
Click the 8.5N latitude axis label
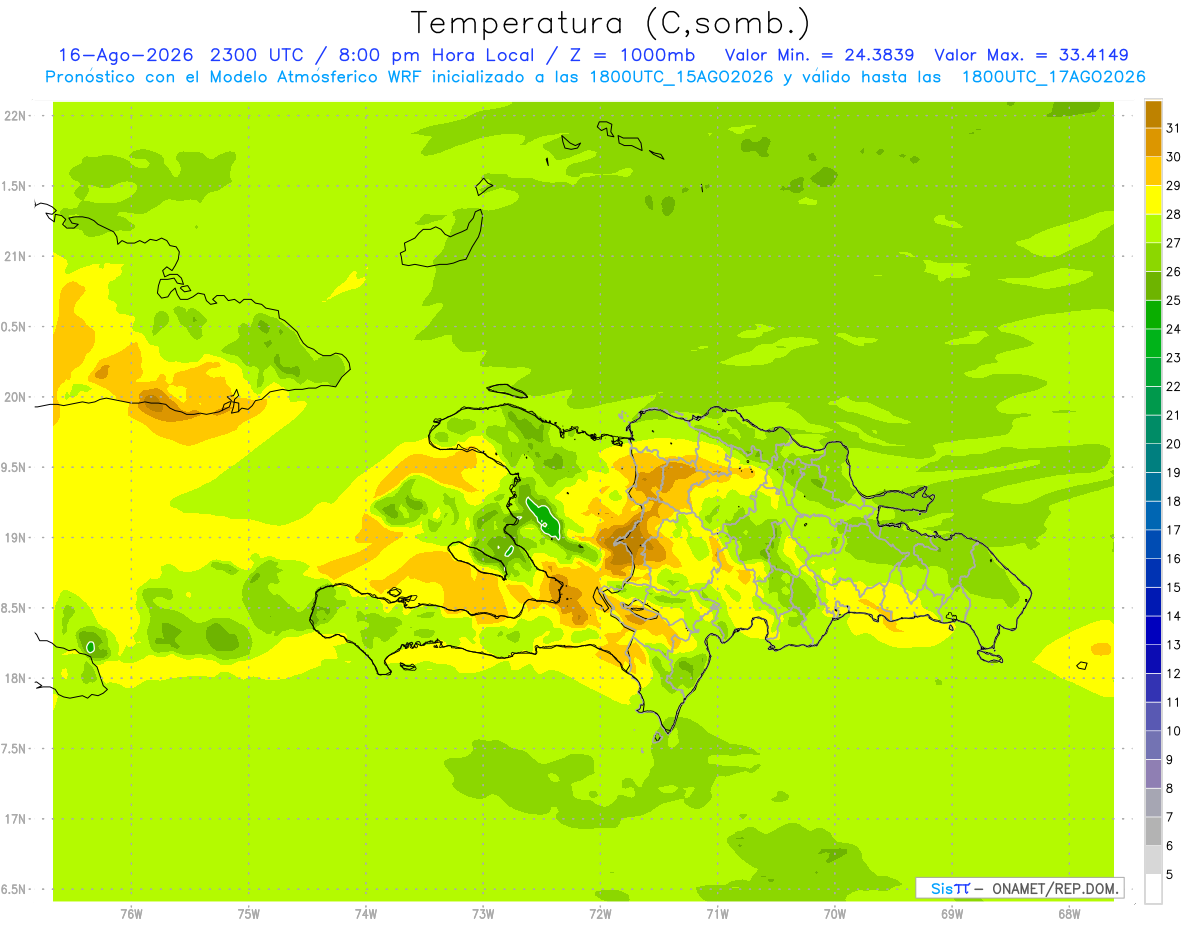point(14,608)
